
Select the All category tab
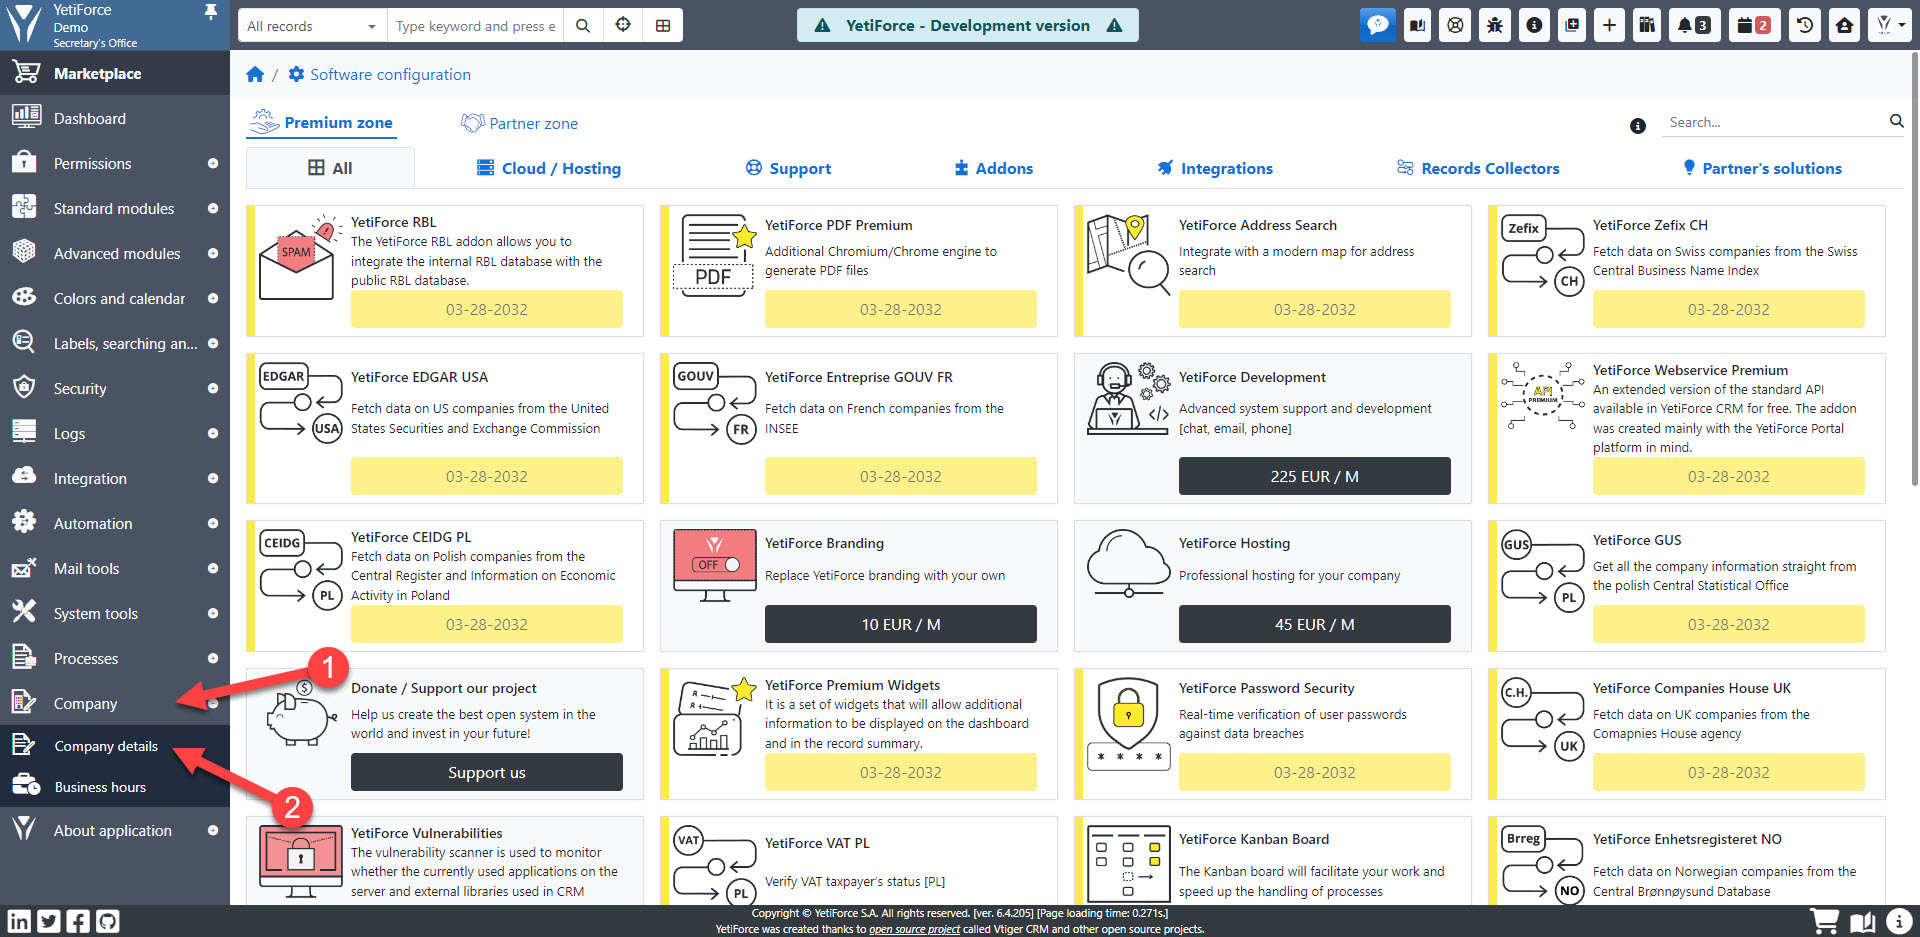(x=330, y=168)
